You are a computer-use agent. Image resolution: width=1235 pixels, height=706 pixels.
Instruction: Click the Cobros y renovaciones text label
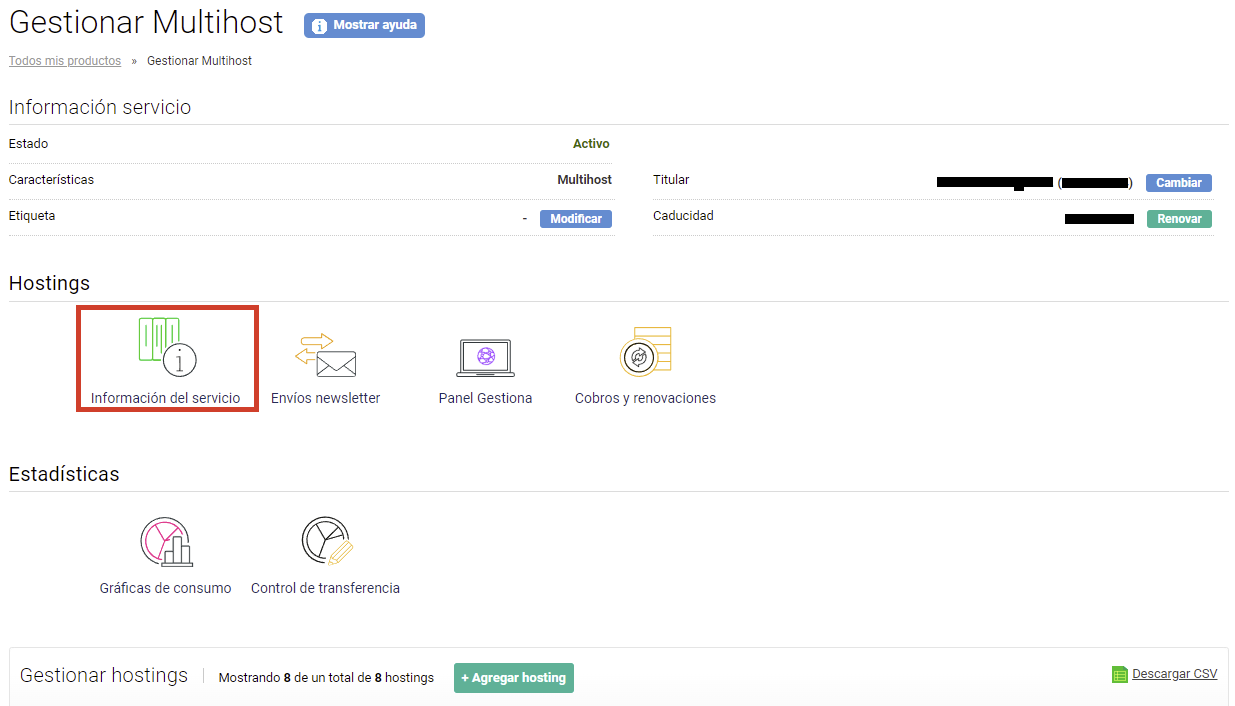coord(645,398)
